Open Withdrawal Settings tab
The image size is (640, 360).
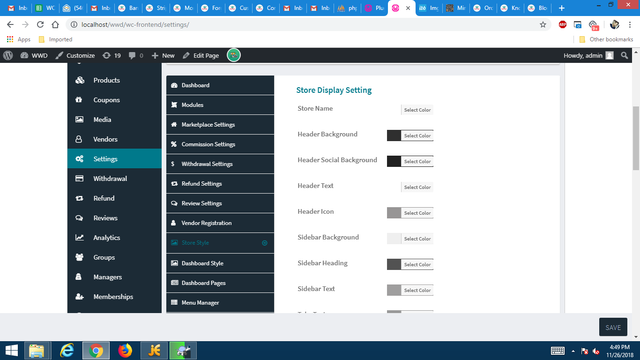point(220,164)
